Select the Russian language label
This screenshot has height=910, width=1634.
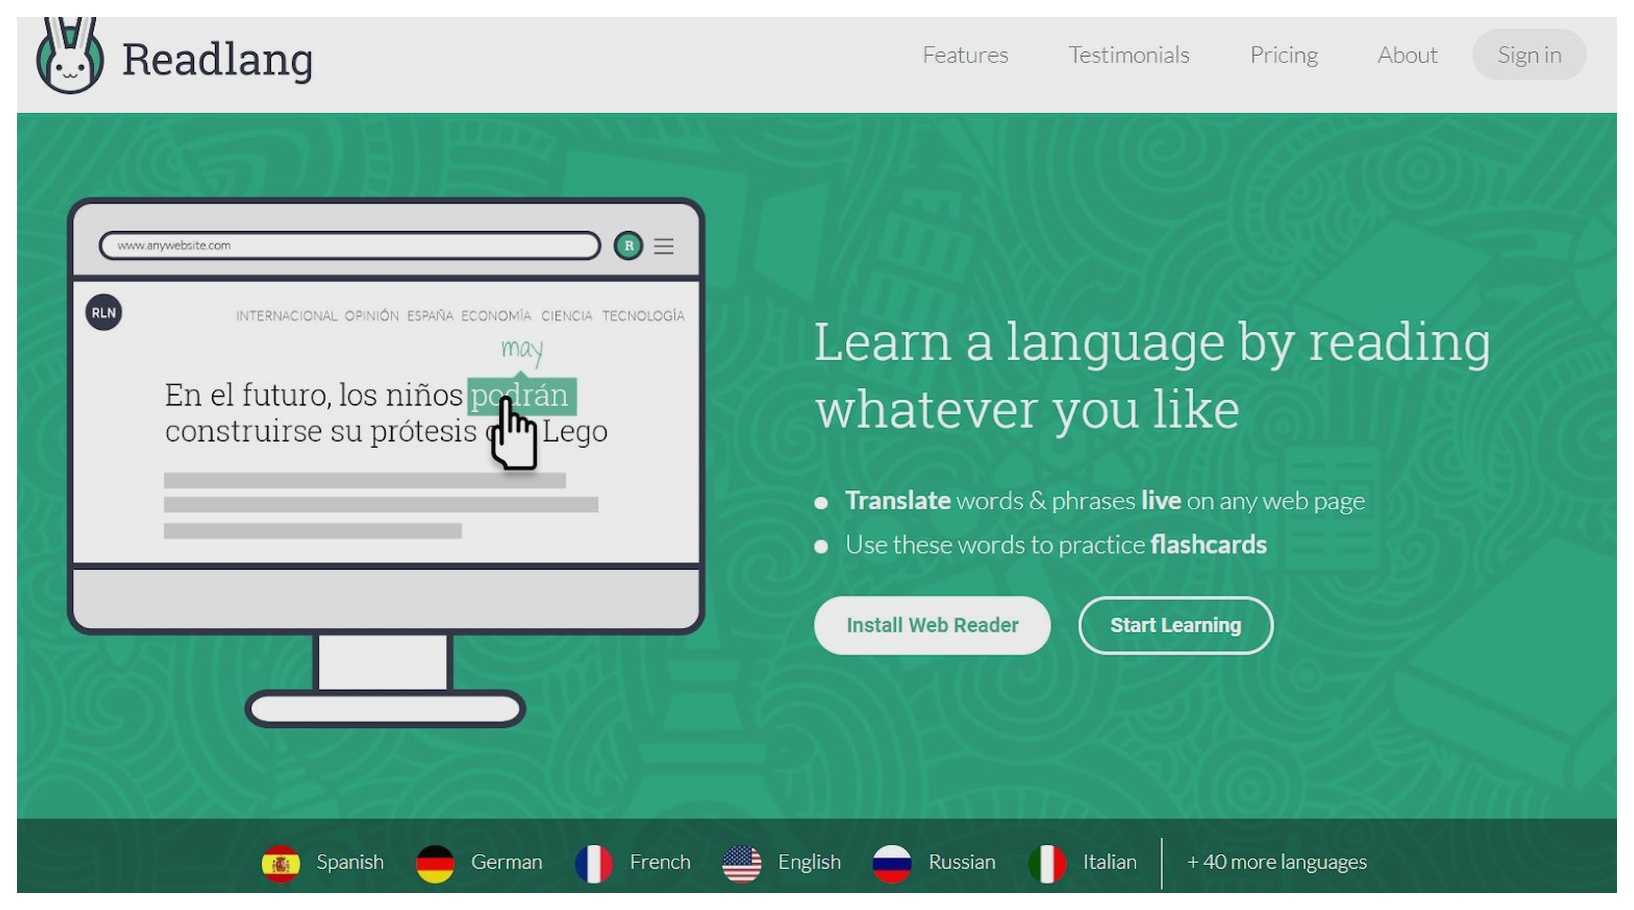click(962, 862)
